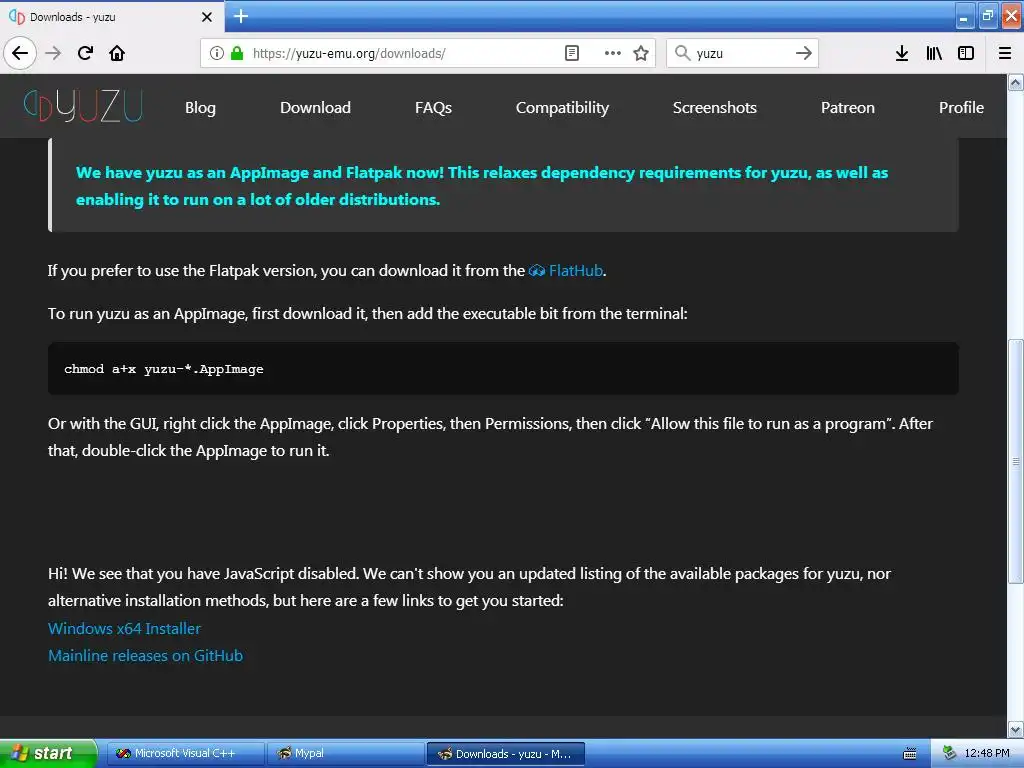
Task: Click the 12:48 PM system clock
Action: coord(987,753)
